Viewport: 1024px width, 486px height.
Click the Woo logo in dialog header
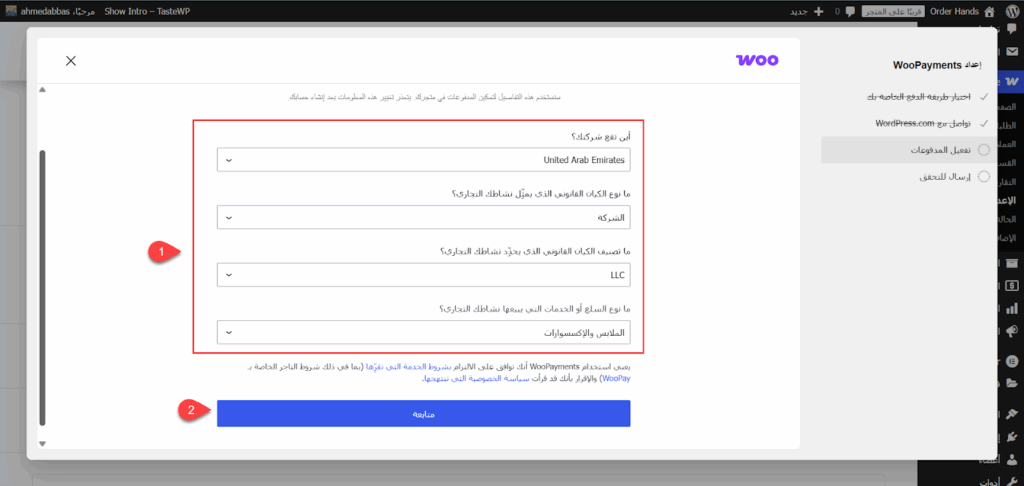tap(758, 61)
